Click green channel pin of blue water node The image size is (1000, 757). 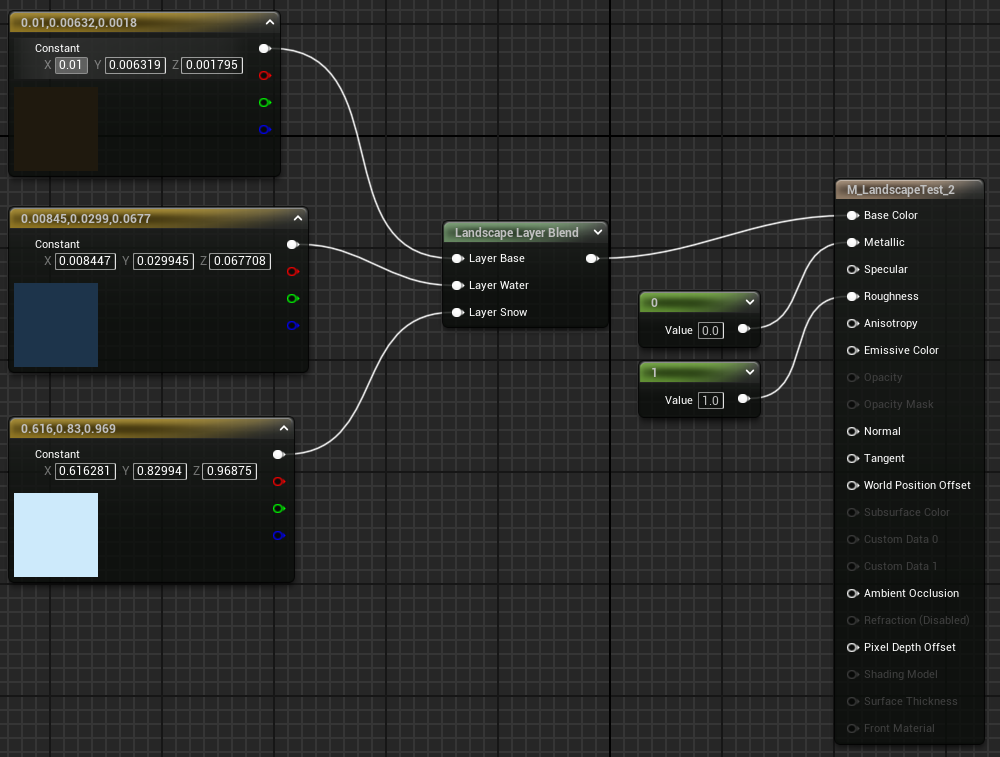293,298
